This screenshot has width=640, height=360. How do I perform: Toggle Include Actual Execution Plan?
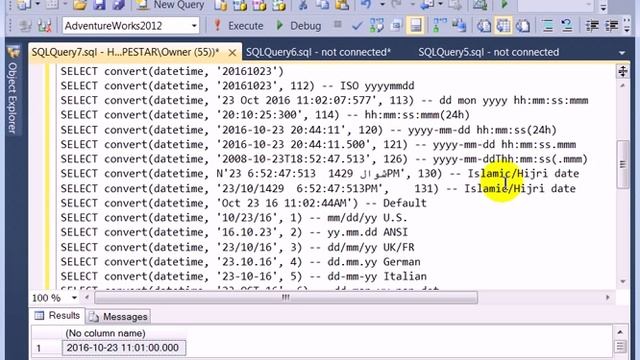point(439,26)
